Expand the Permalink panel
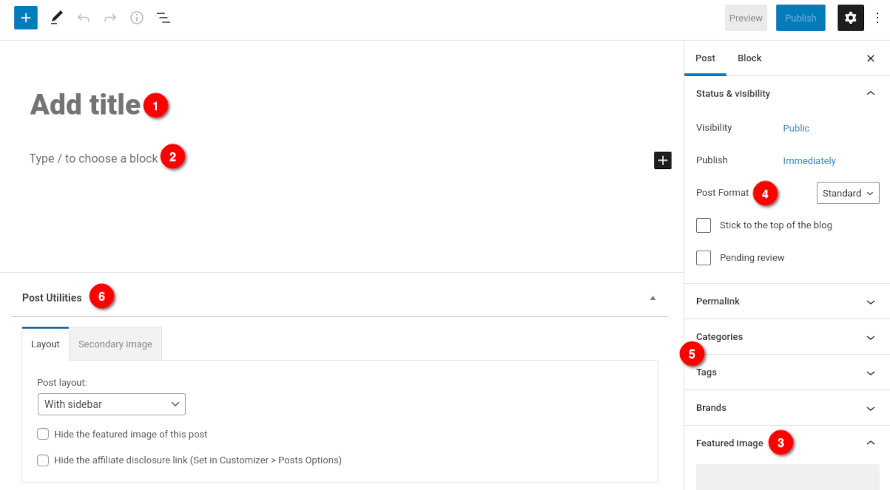This screenshot has width=890, height=490. 787,301
